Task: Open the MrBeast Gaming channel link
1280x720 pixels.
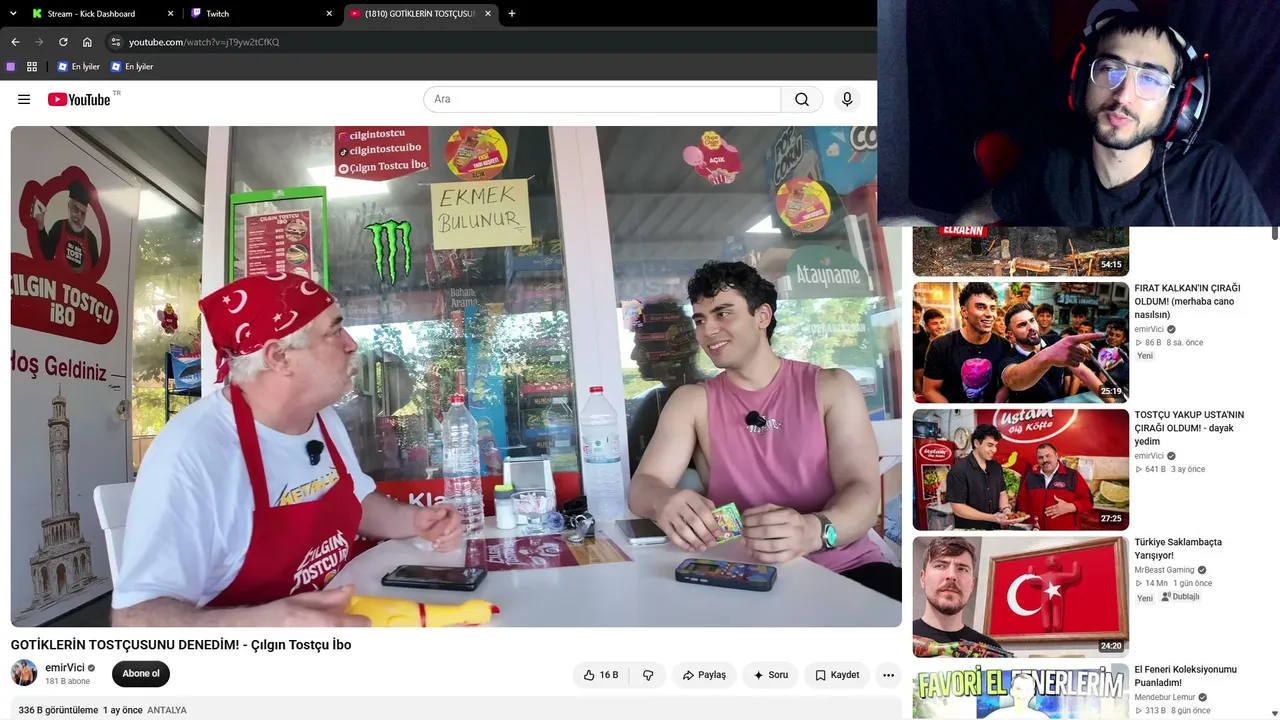Action: (x=1164, y=570)
